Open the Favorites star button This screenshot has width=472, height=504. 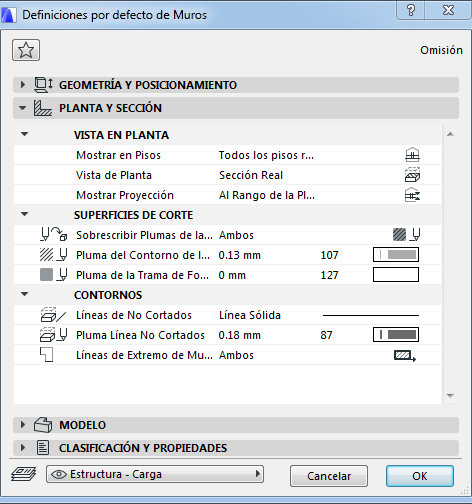26,50
